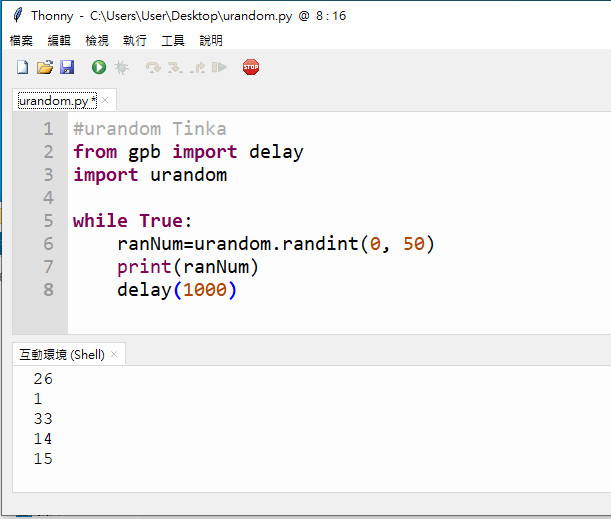Select the 互動環境 (Shell) tab

click(x=62, y=355)
